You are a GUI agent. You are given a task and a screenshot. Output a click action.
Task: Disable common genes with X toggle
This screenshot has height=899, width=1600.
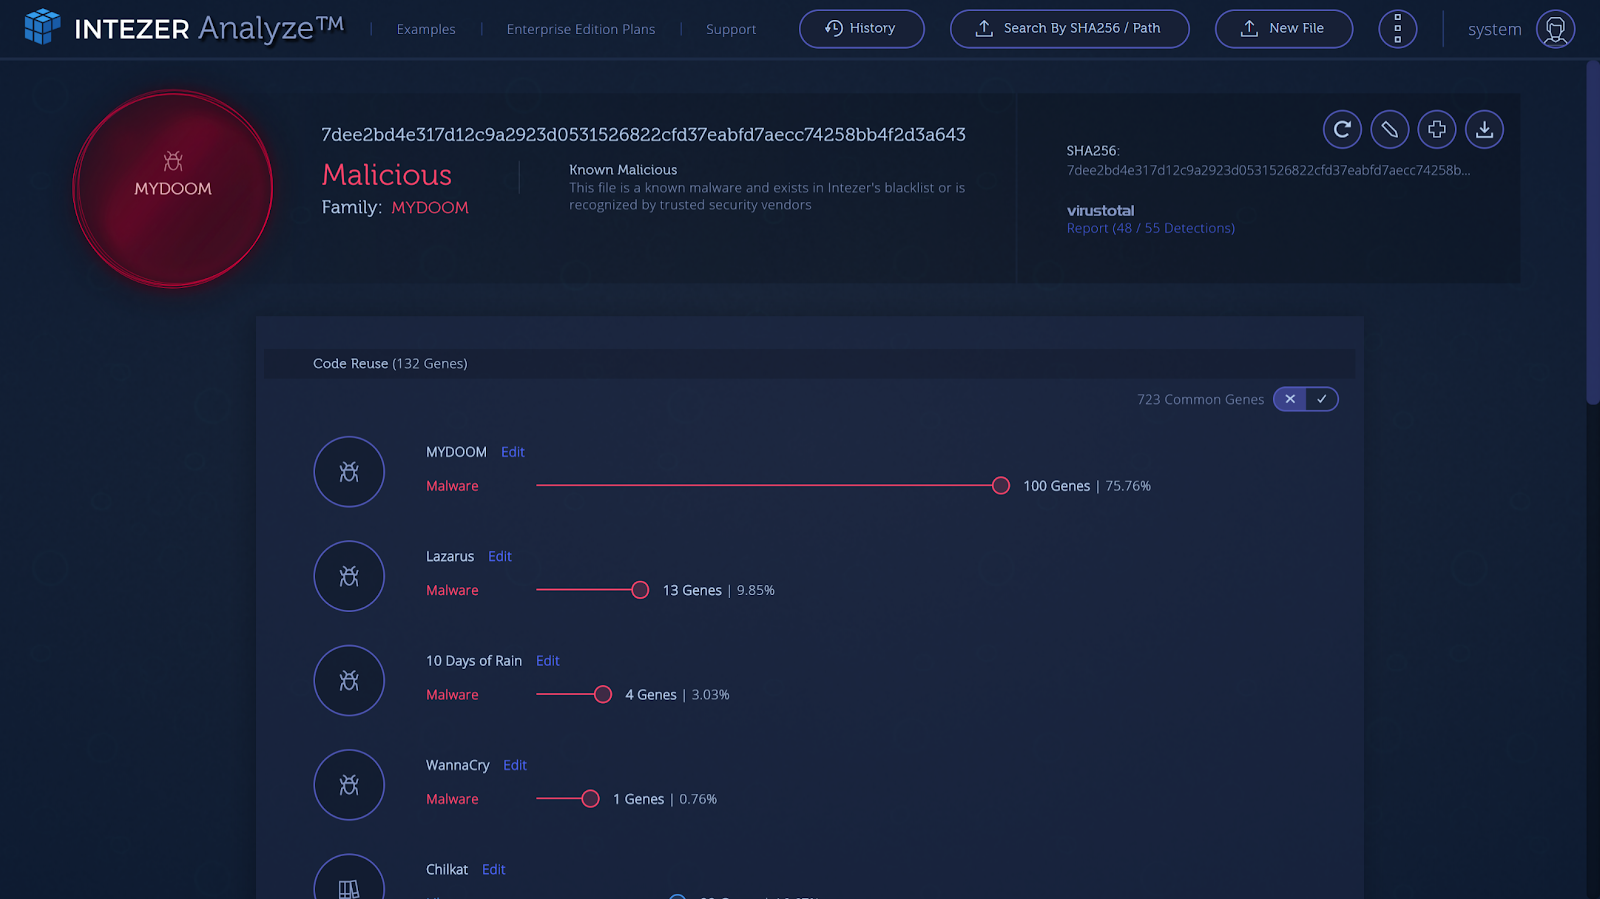(x=1290, y=399)
